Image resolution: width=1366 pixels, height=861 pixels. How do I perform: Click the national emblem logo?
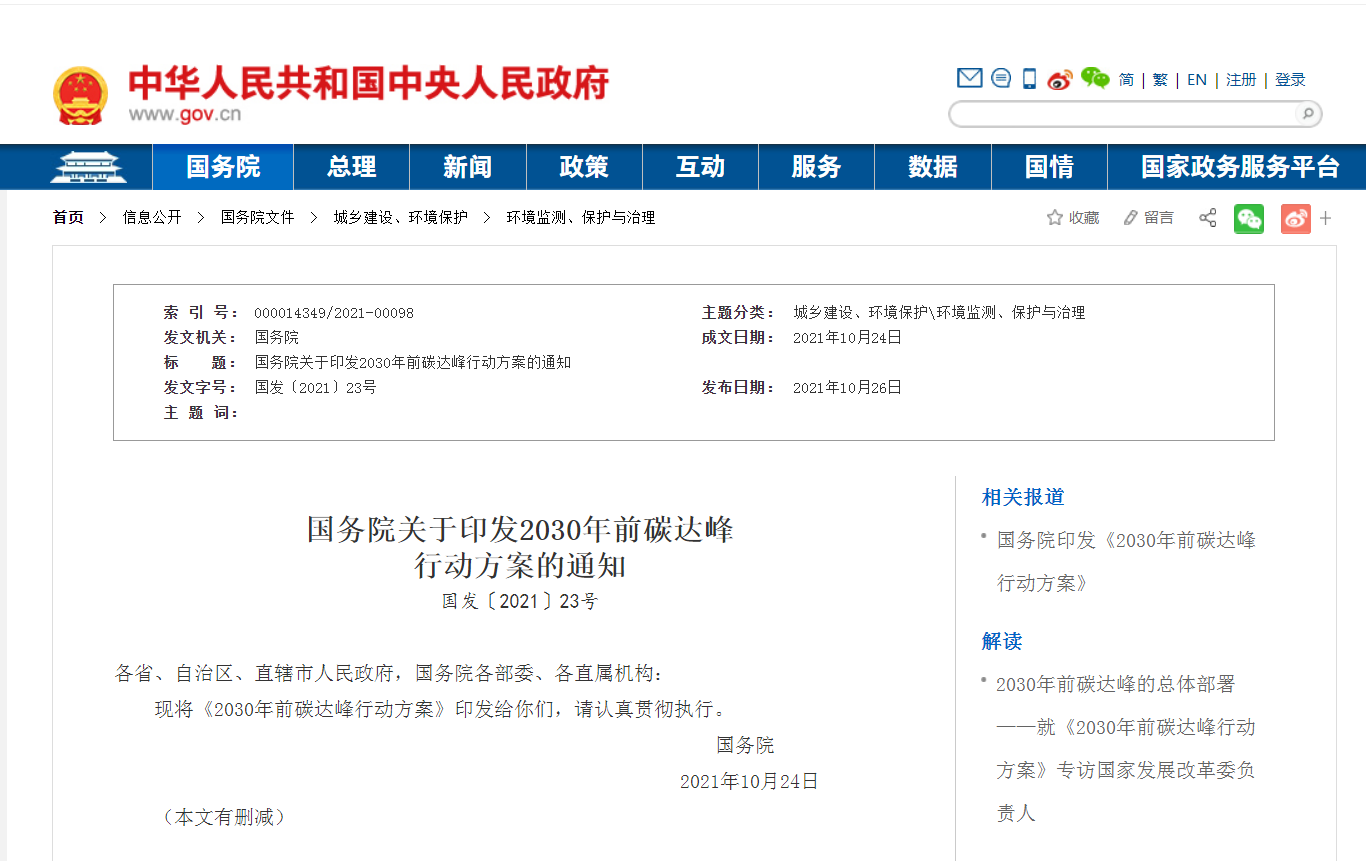pyautogui.click(x=80, y=96)
